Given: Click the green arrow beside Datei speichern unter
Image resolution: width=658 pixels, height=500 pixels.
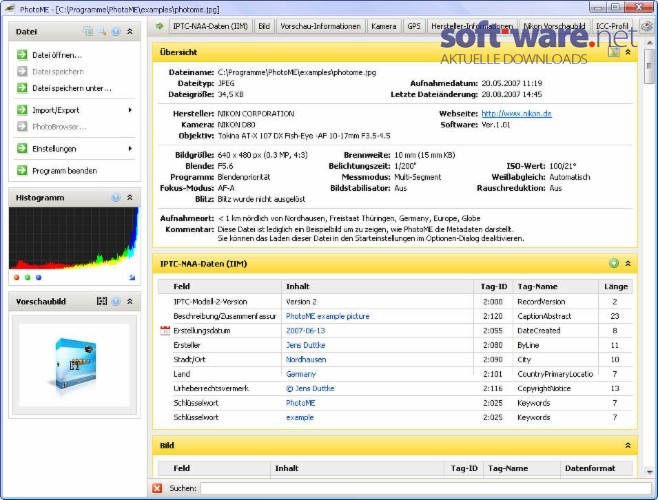Looking at the screenshot, I should pyautogui.click(x=22, y=88).
